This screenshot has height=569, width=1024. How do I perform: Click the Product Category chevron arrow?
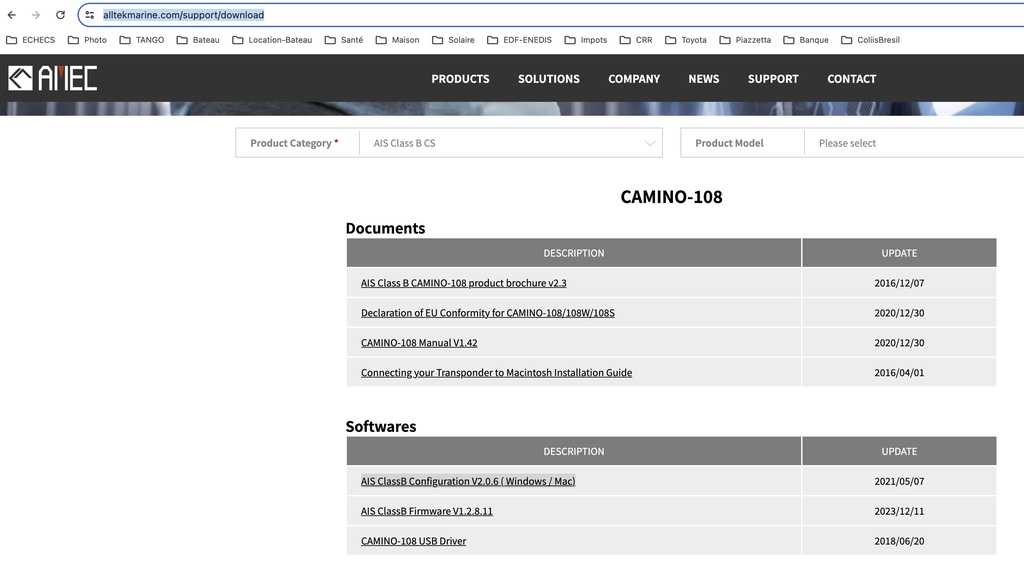[x=649, y=143]
